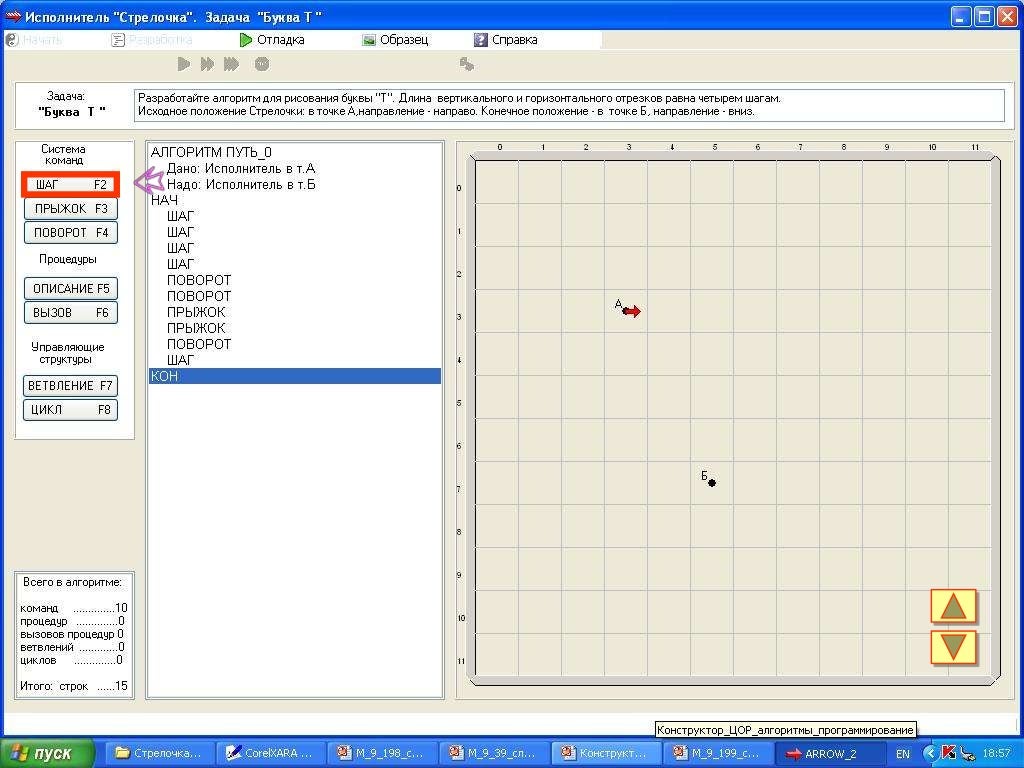Click the double-arrow fast run icon
Image resolution: width=1024 pixels, height=768 pixels.
[x=207, y=64]
